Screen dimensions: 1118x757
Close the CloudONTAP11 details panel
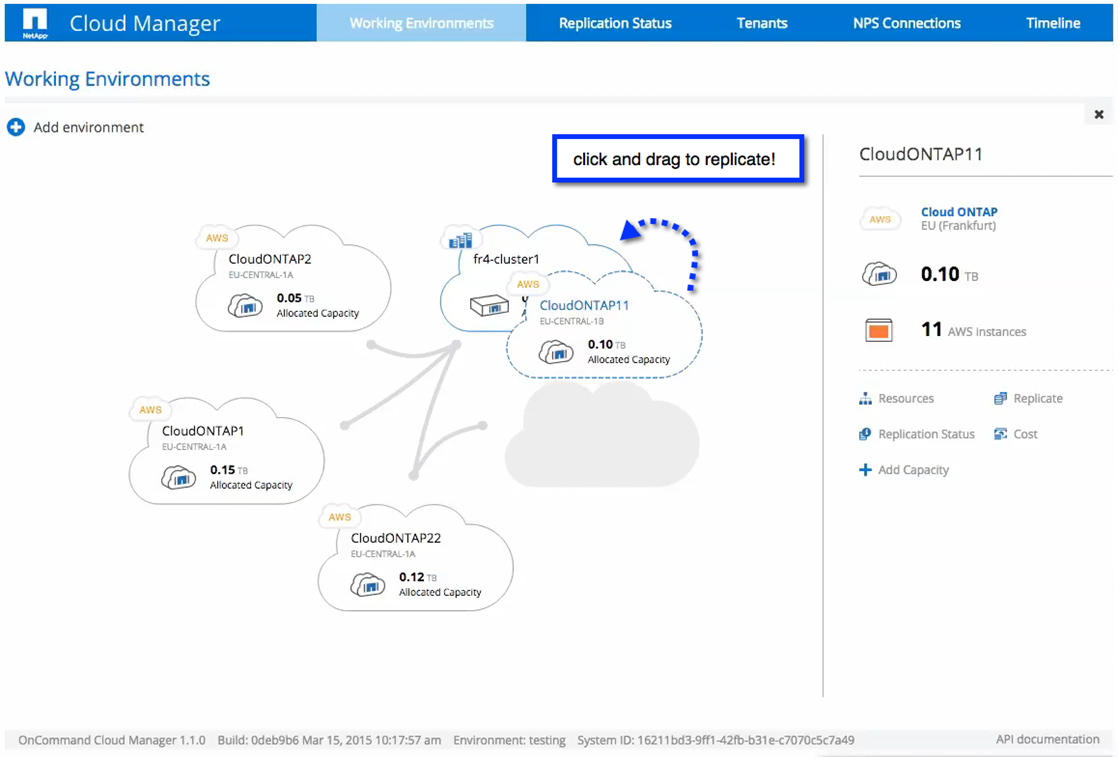click(1097, 113)
